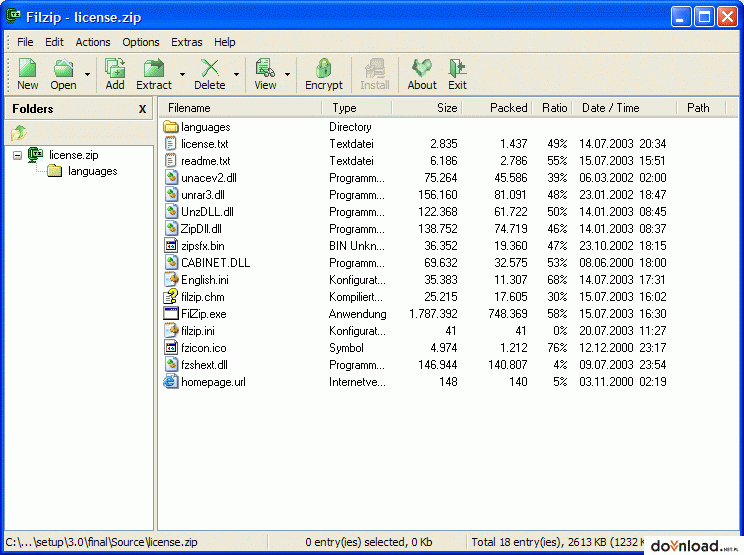Image resolution: width=744 pixels, height=555 pixels.
Task: Click the fzshext.dll file icon
Action: (171, 365)
